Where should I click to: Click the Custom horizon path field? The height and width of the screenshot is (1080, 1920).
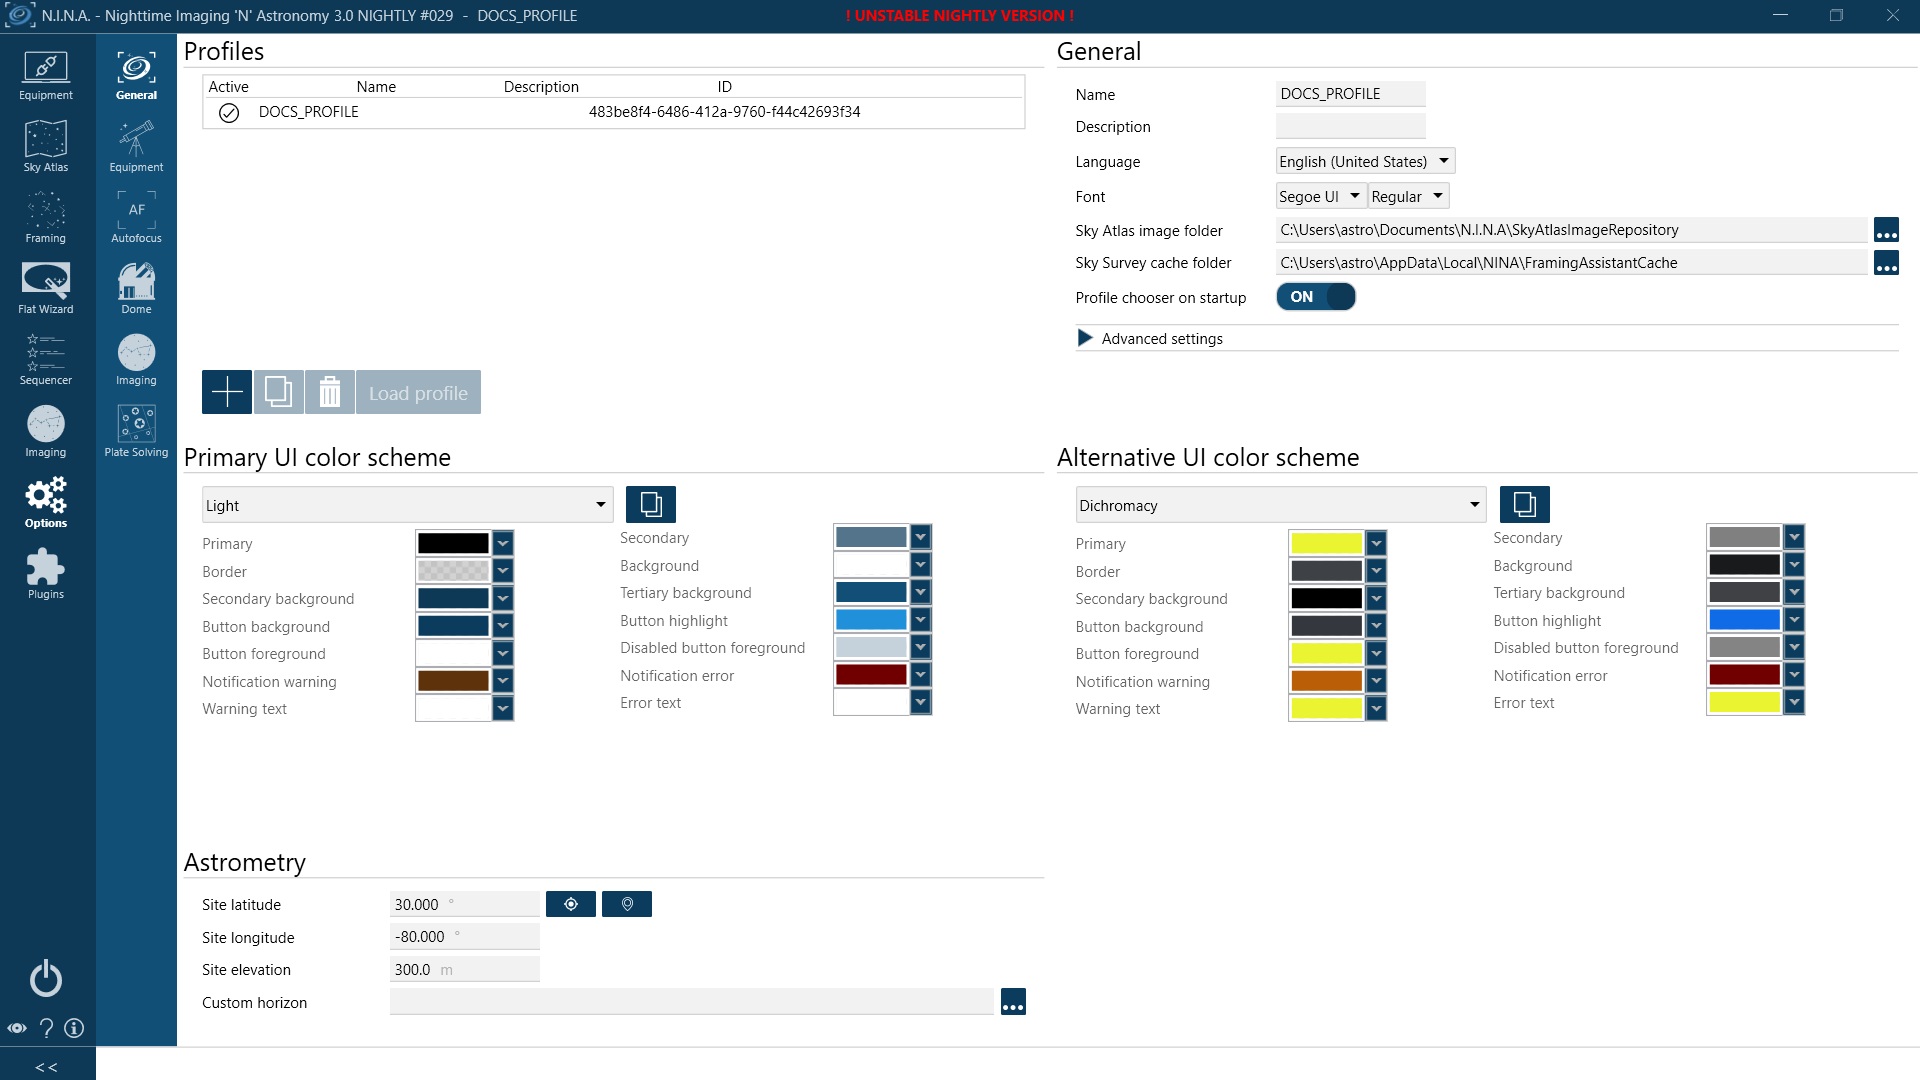692,1002
